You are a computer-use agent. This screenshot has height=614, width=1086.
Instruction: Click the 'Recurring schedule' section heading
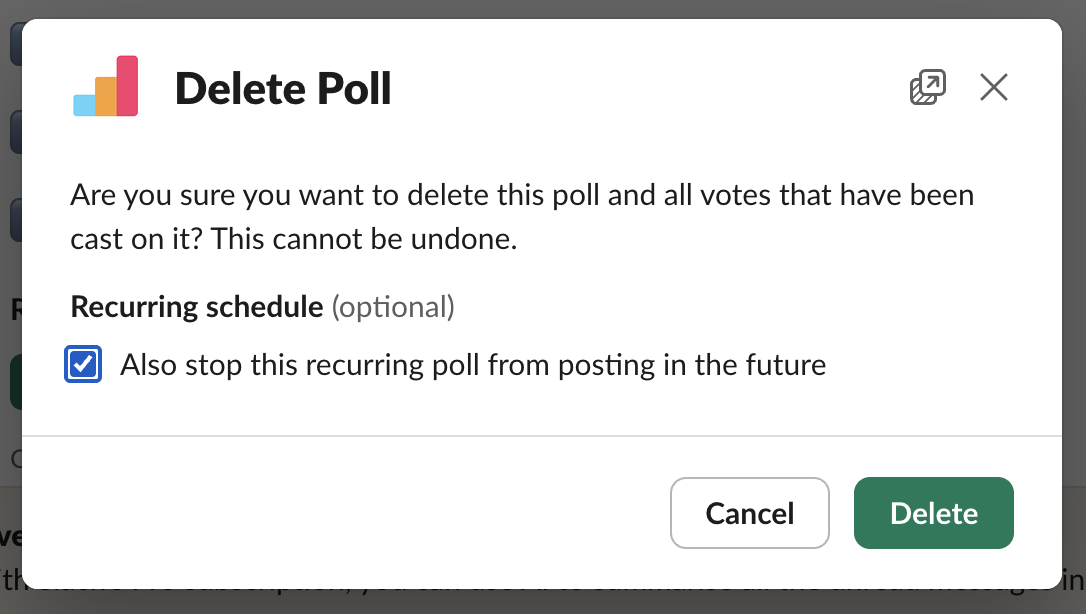pyautogui.click(x=196, y=307)
